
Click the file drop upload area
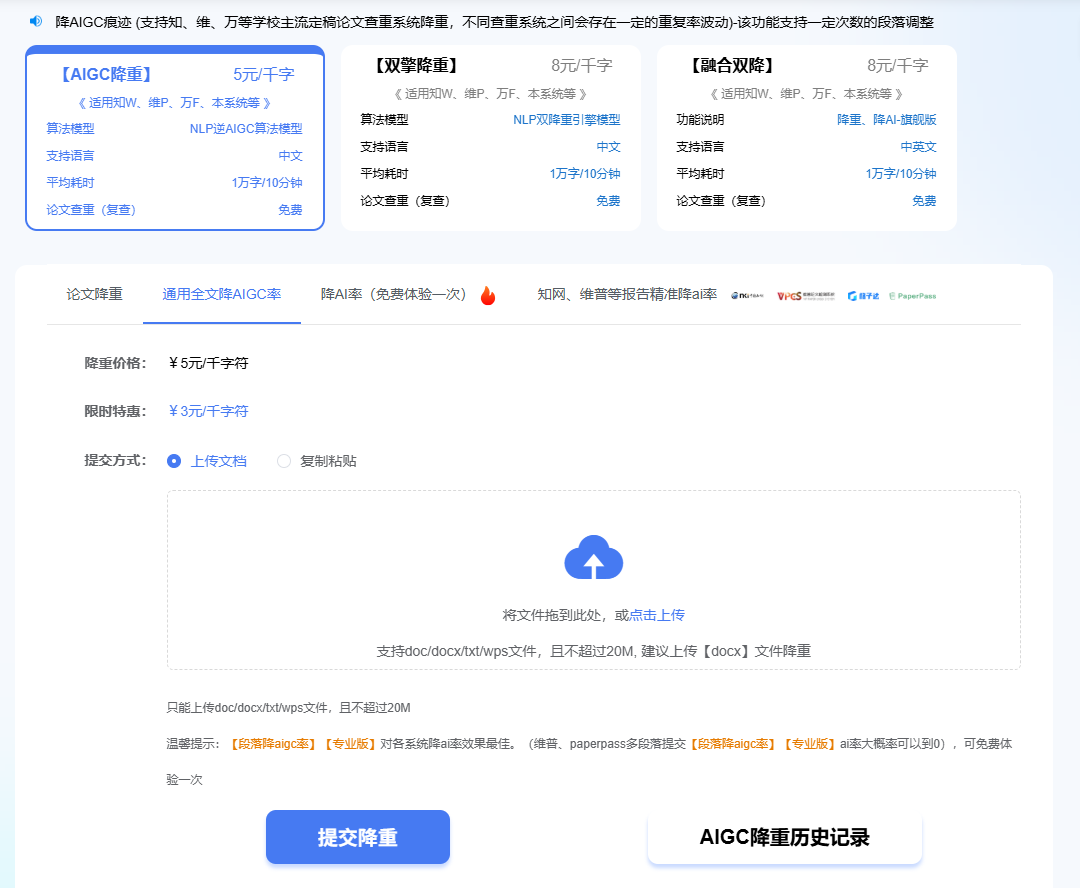coord(594,580)
